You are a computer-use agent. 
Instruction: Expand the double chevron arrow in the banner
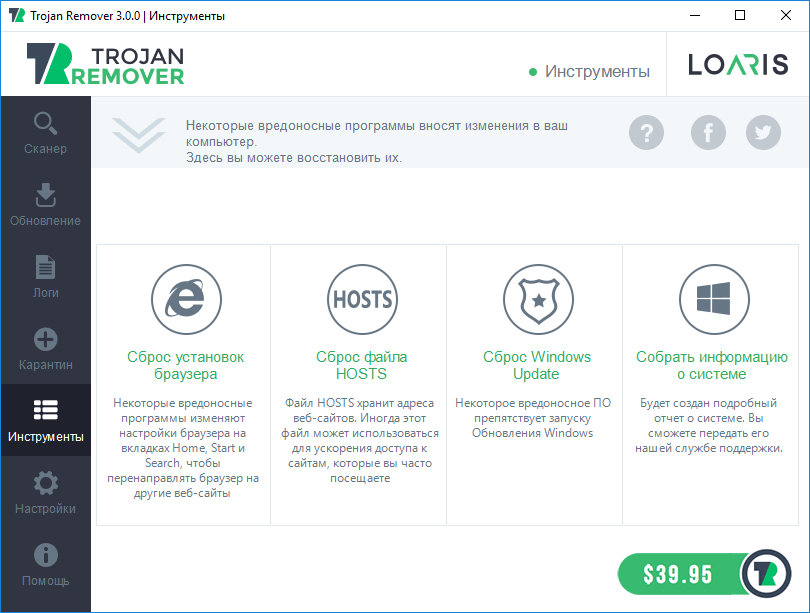(139, 134)
